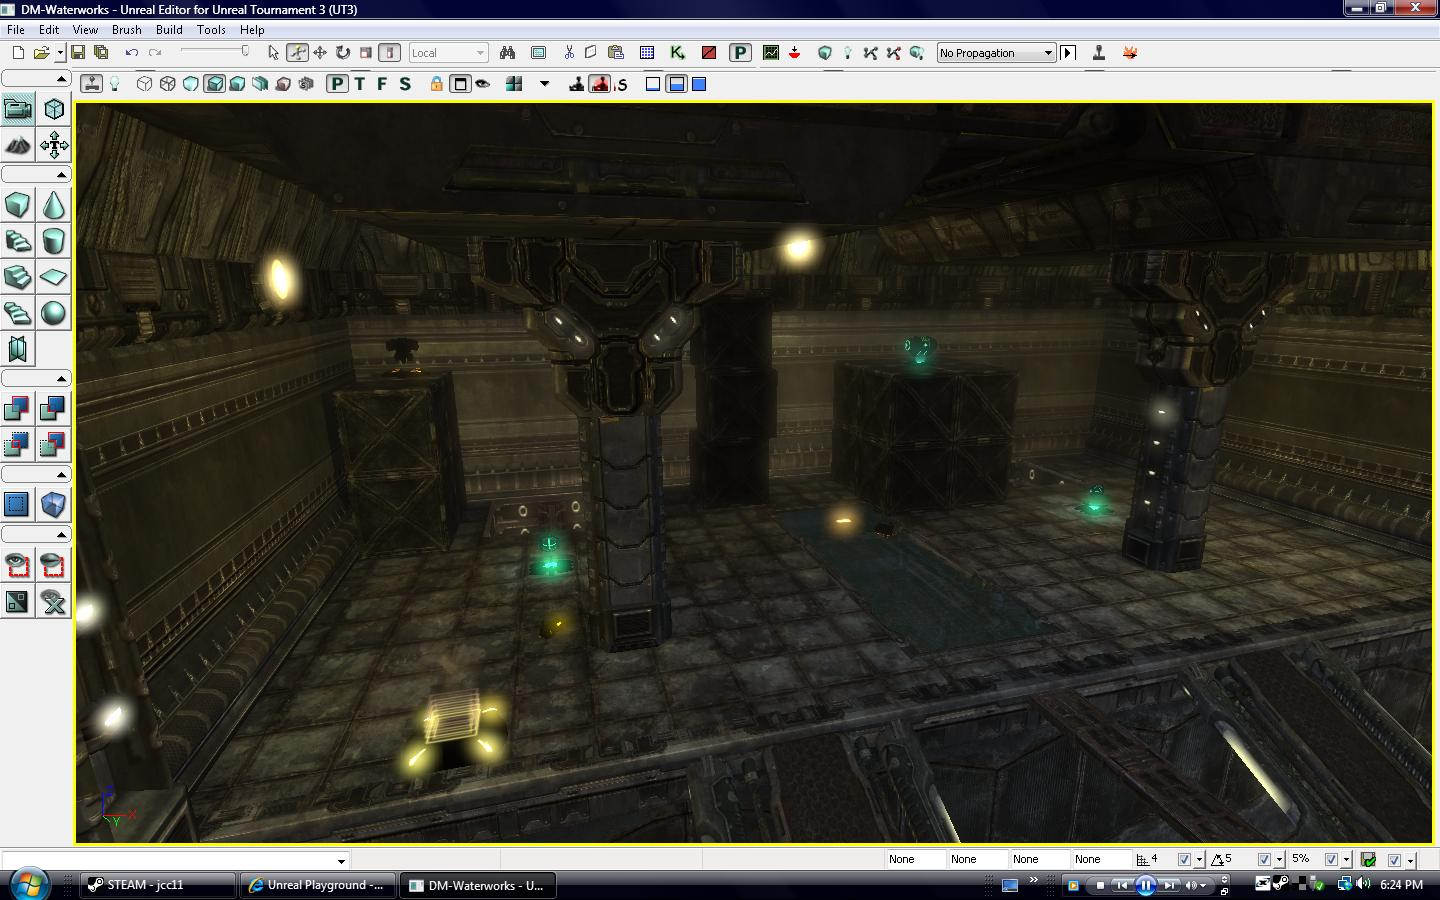Open Search for Actors with the binoculars icon

coord(506,52)
